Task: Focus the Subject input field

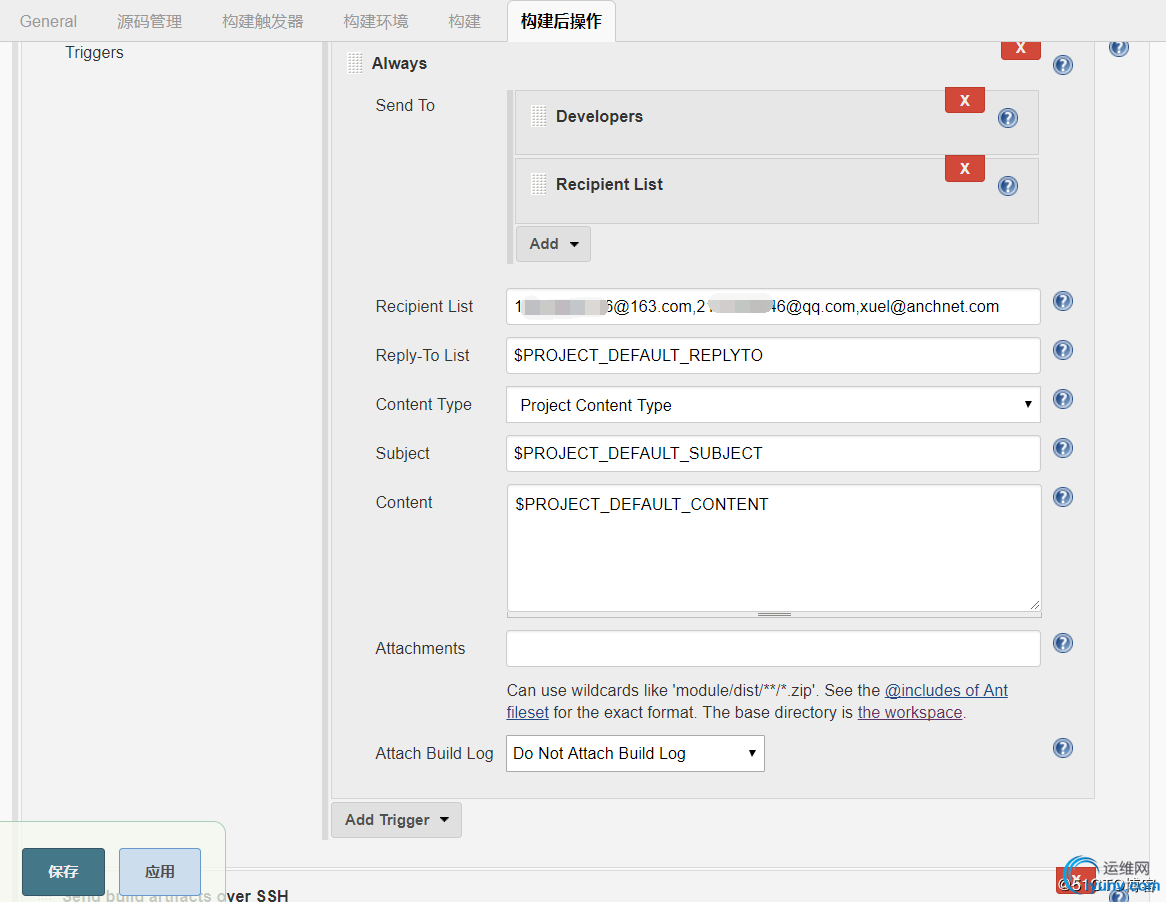Action: click(773, 454)
